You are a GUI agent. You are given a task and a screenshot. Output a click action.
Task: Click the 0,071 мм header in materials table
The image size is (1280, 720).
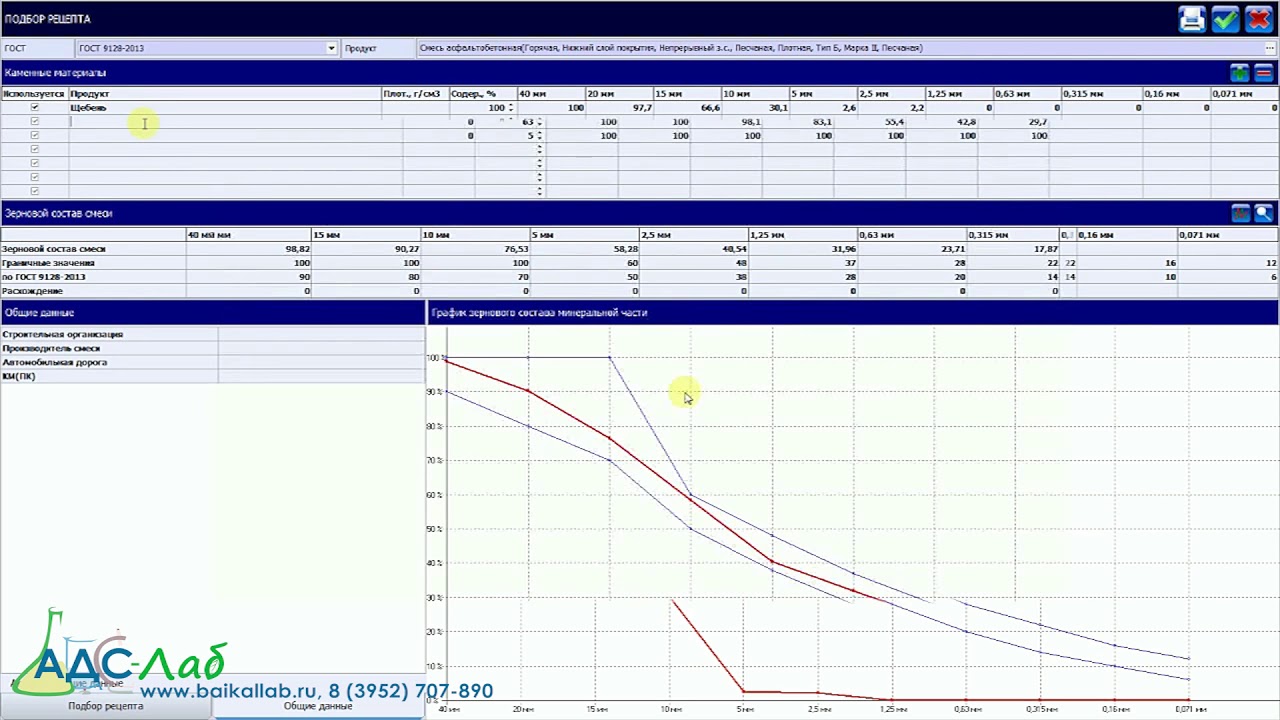(1245, 93)
